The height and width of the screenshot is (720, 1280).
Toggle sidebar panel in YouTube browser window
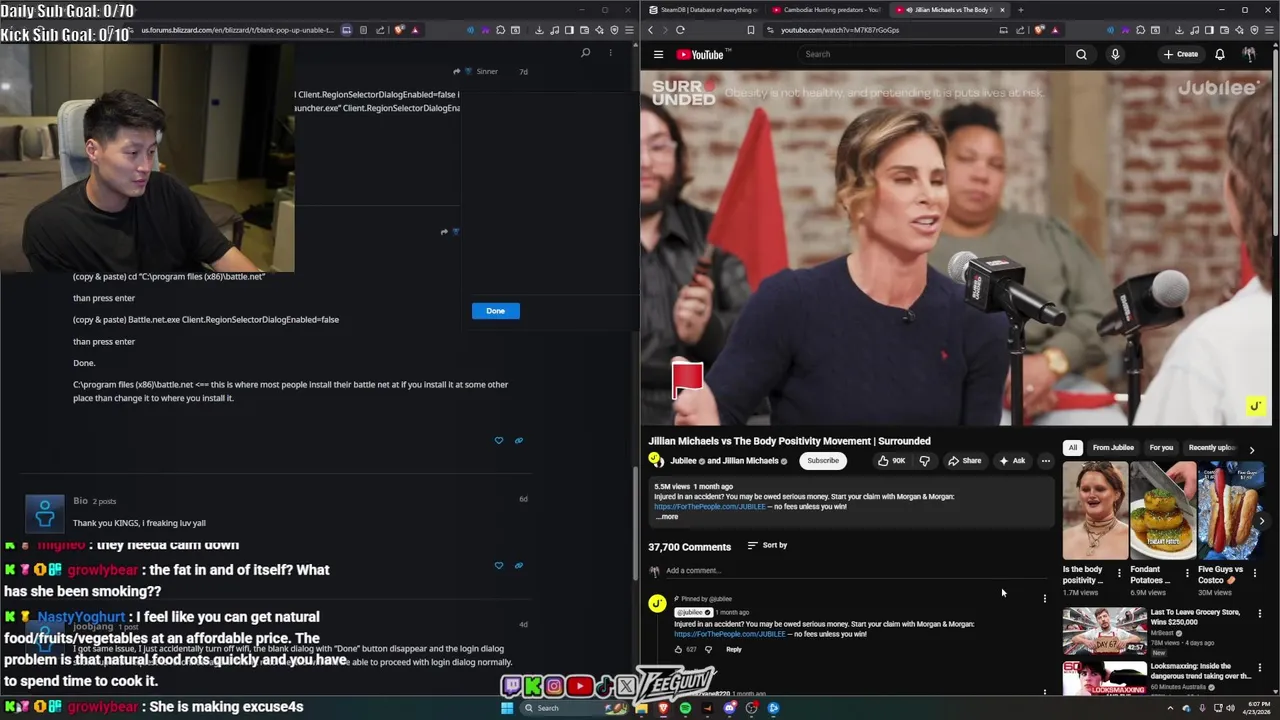click(1211, 30)
